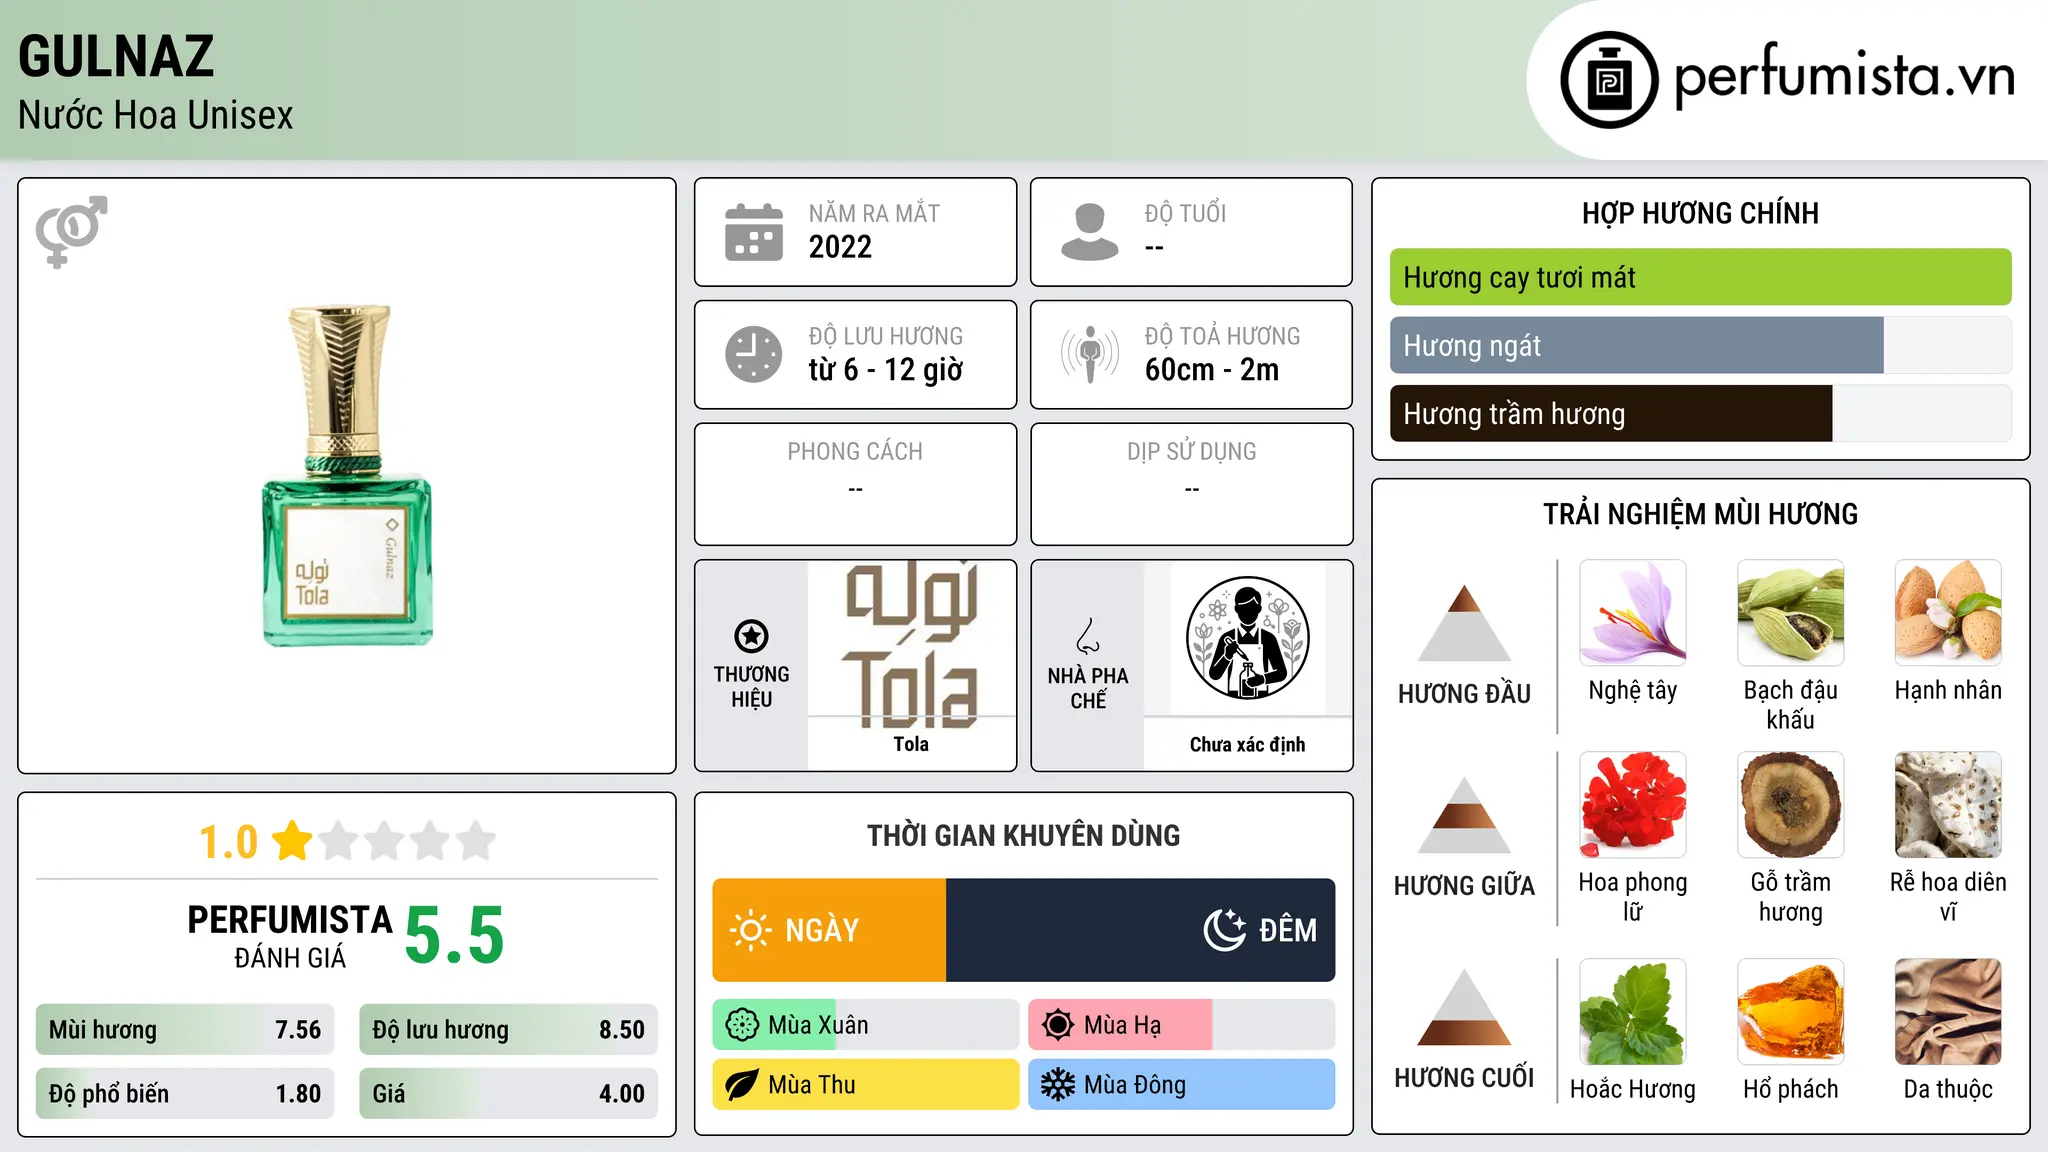Click the orange Ngày usage bar
This screenshot has width=2048, height=1152.
(829, 930)
